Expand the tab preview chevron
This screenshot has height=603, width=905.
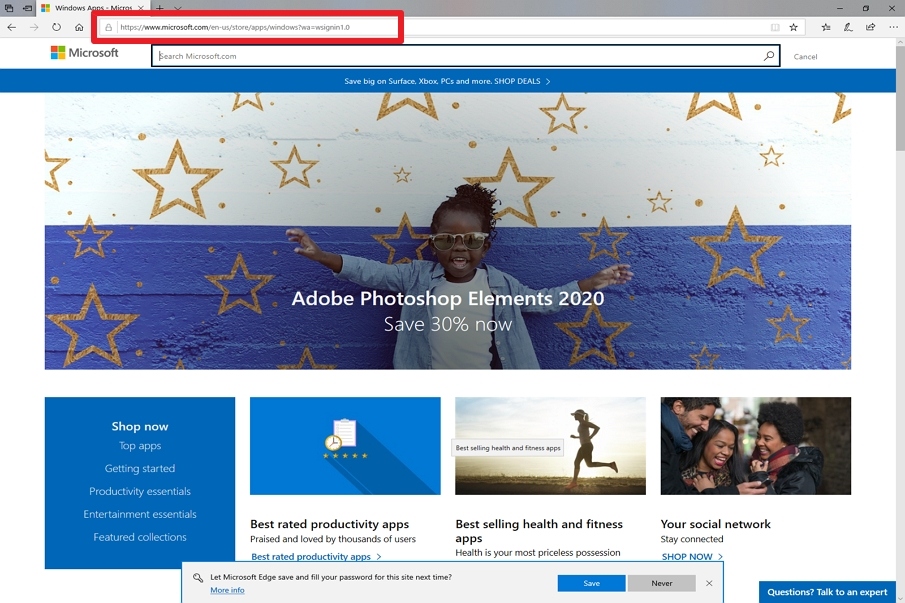[x=178, y=8]
